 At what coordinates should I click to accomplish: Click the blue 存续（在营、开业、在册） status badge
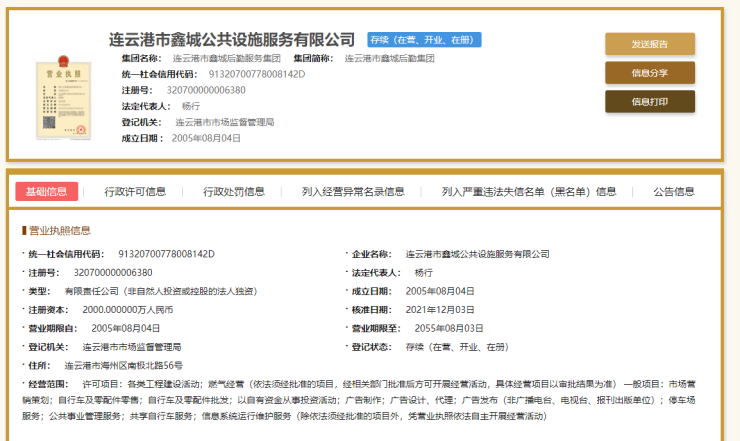click(425, 40)
